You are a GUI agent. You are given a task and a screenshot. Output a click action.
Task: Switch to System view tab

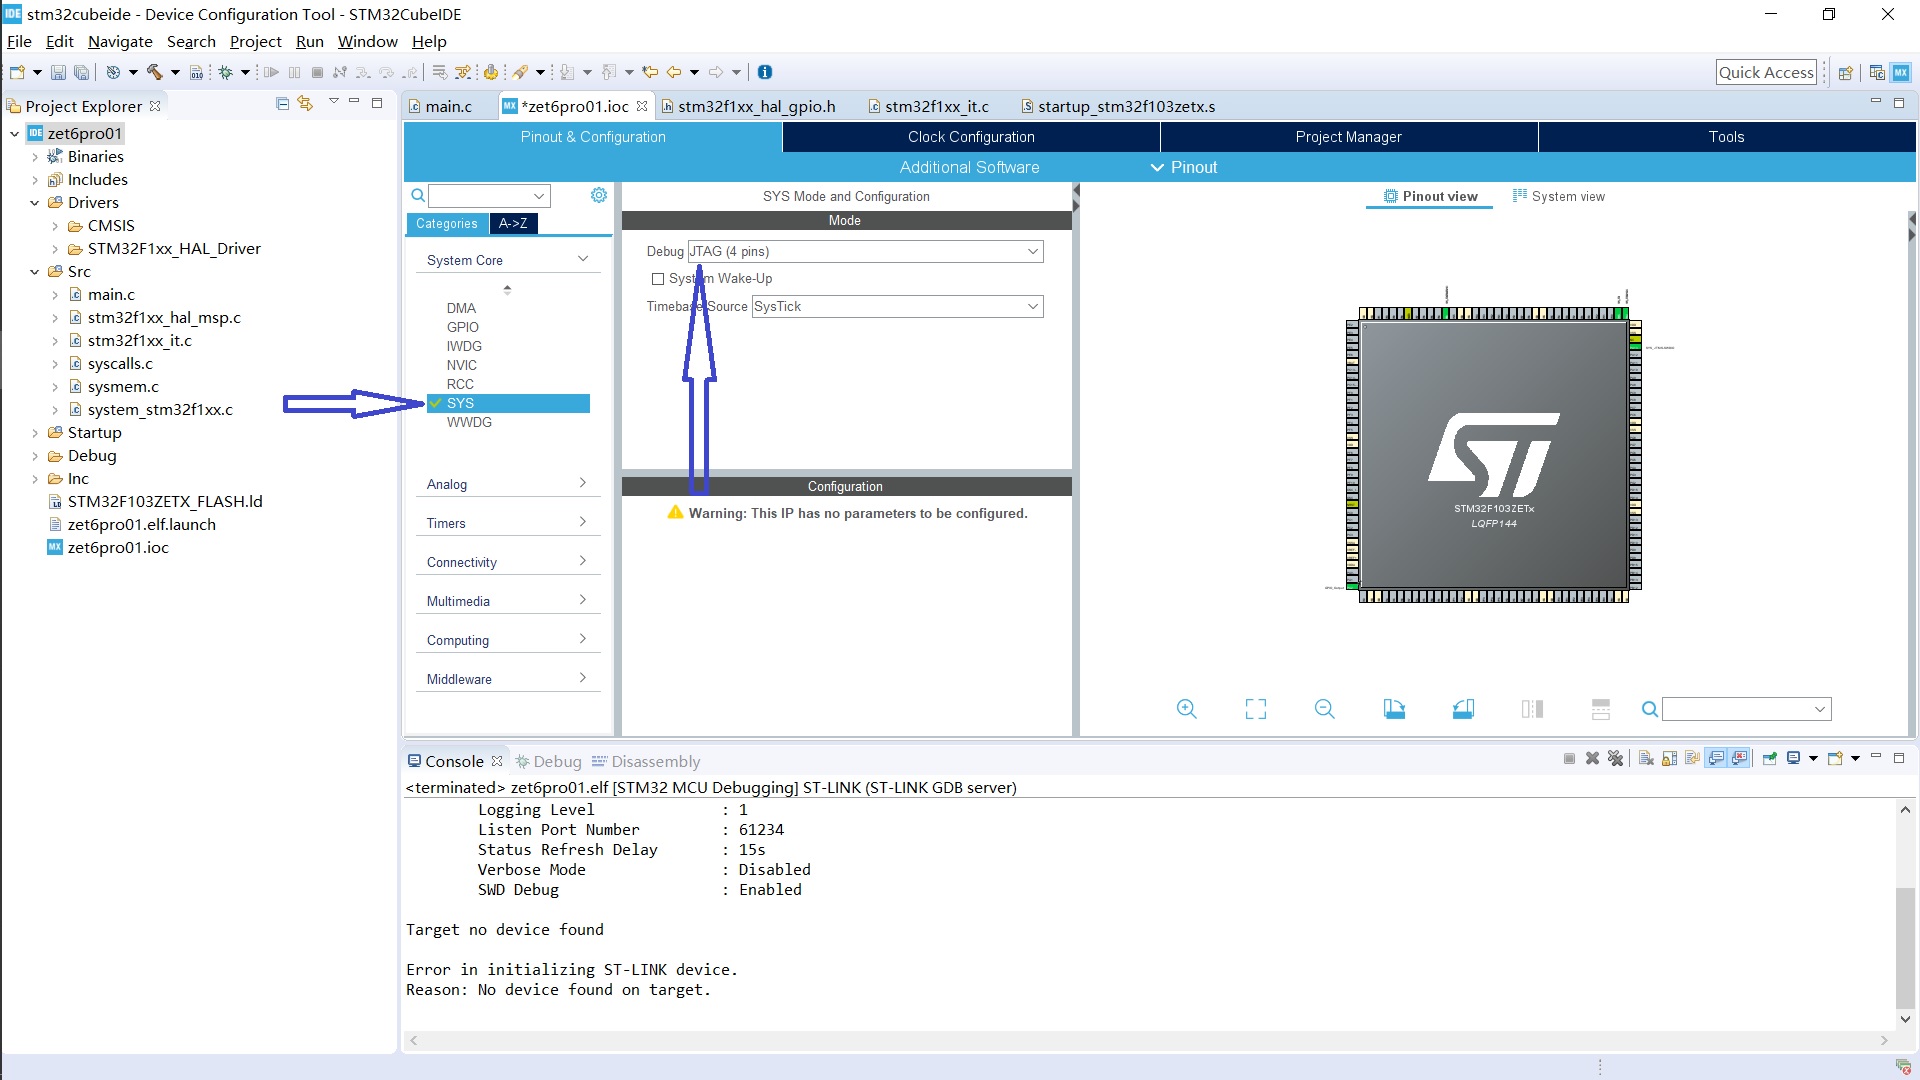click(x=1558, y=196)
